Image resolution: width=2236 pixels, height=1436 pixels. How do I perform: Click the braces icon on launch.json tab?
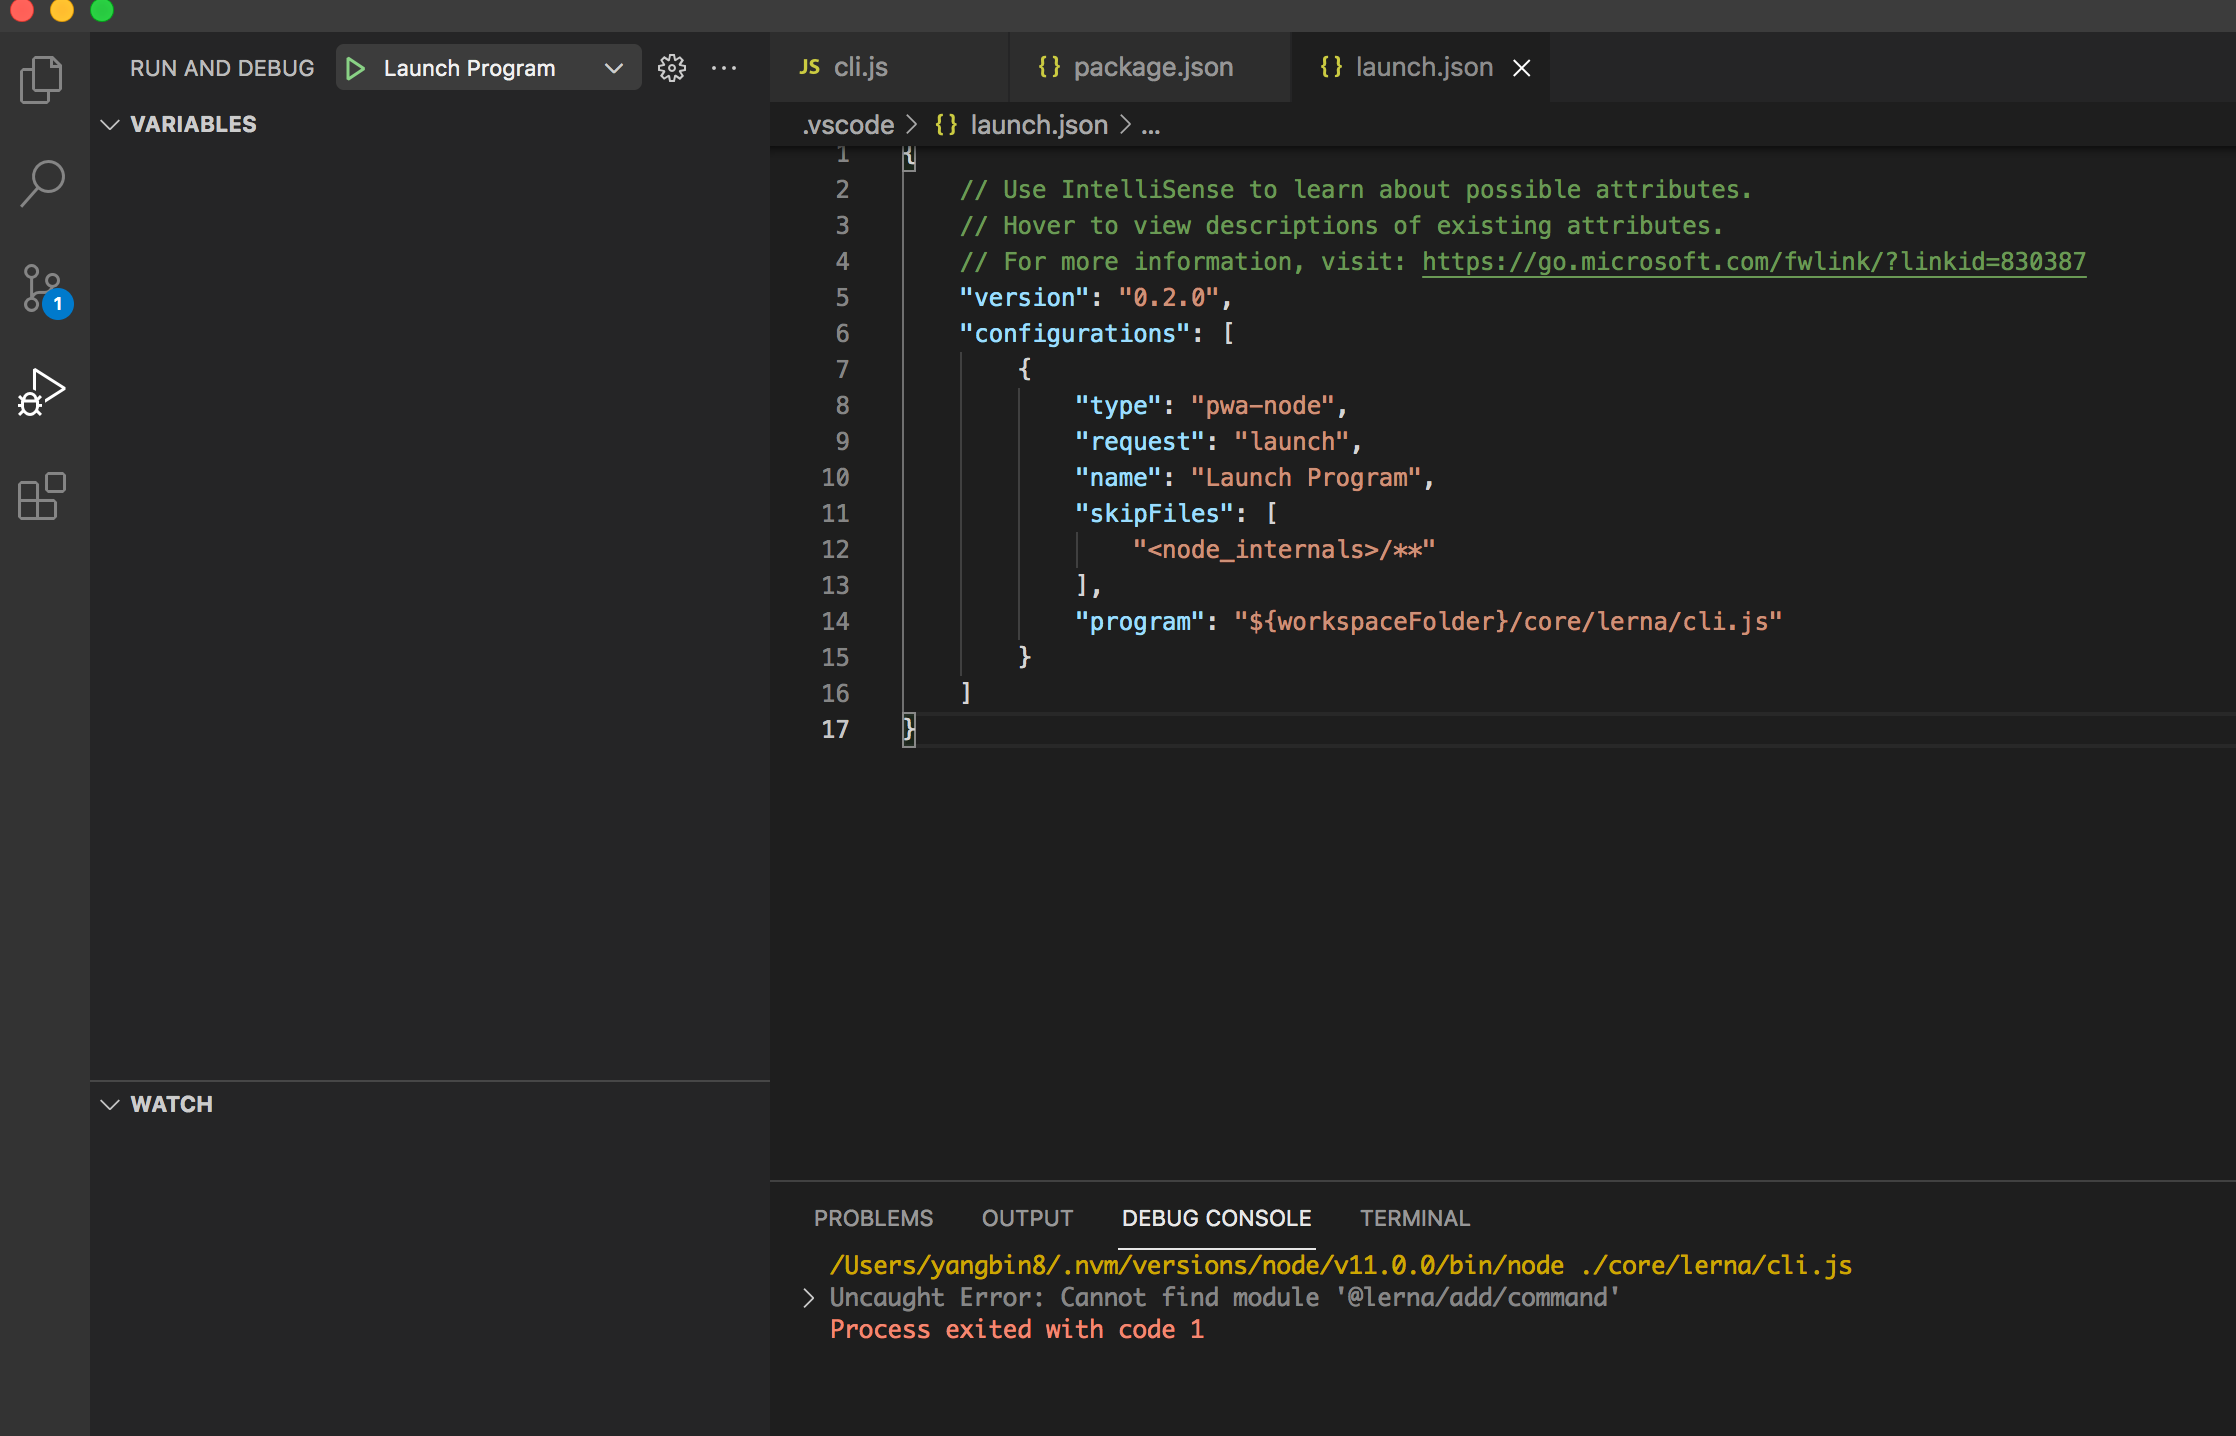coord(1331,67)
